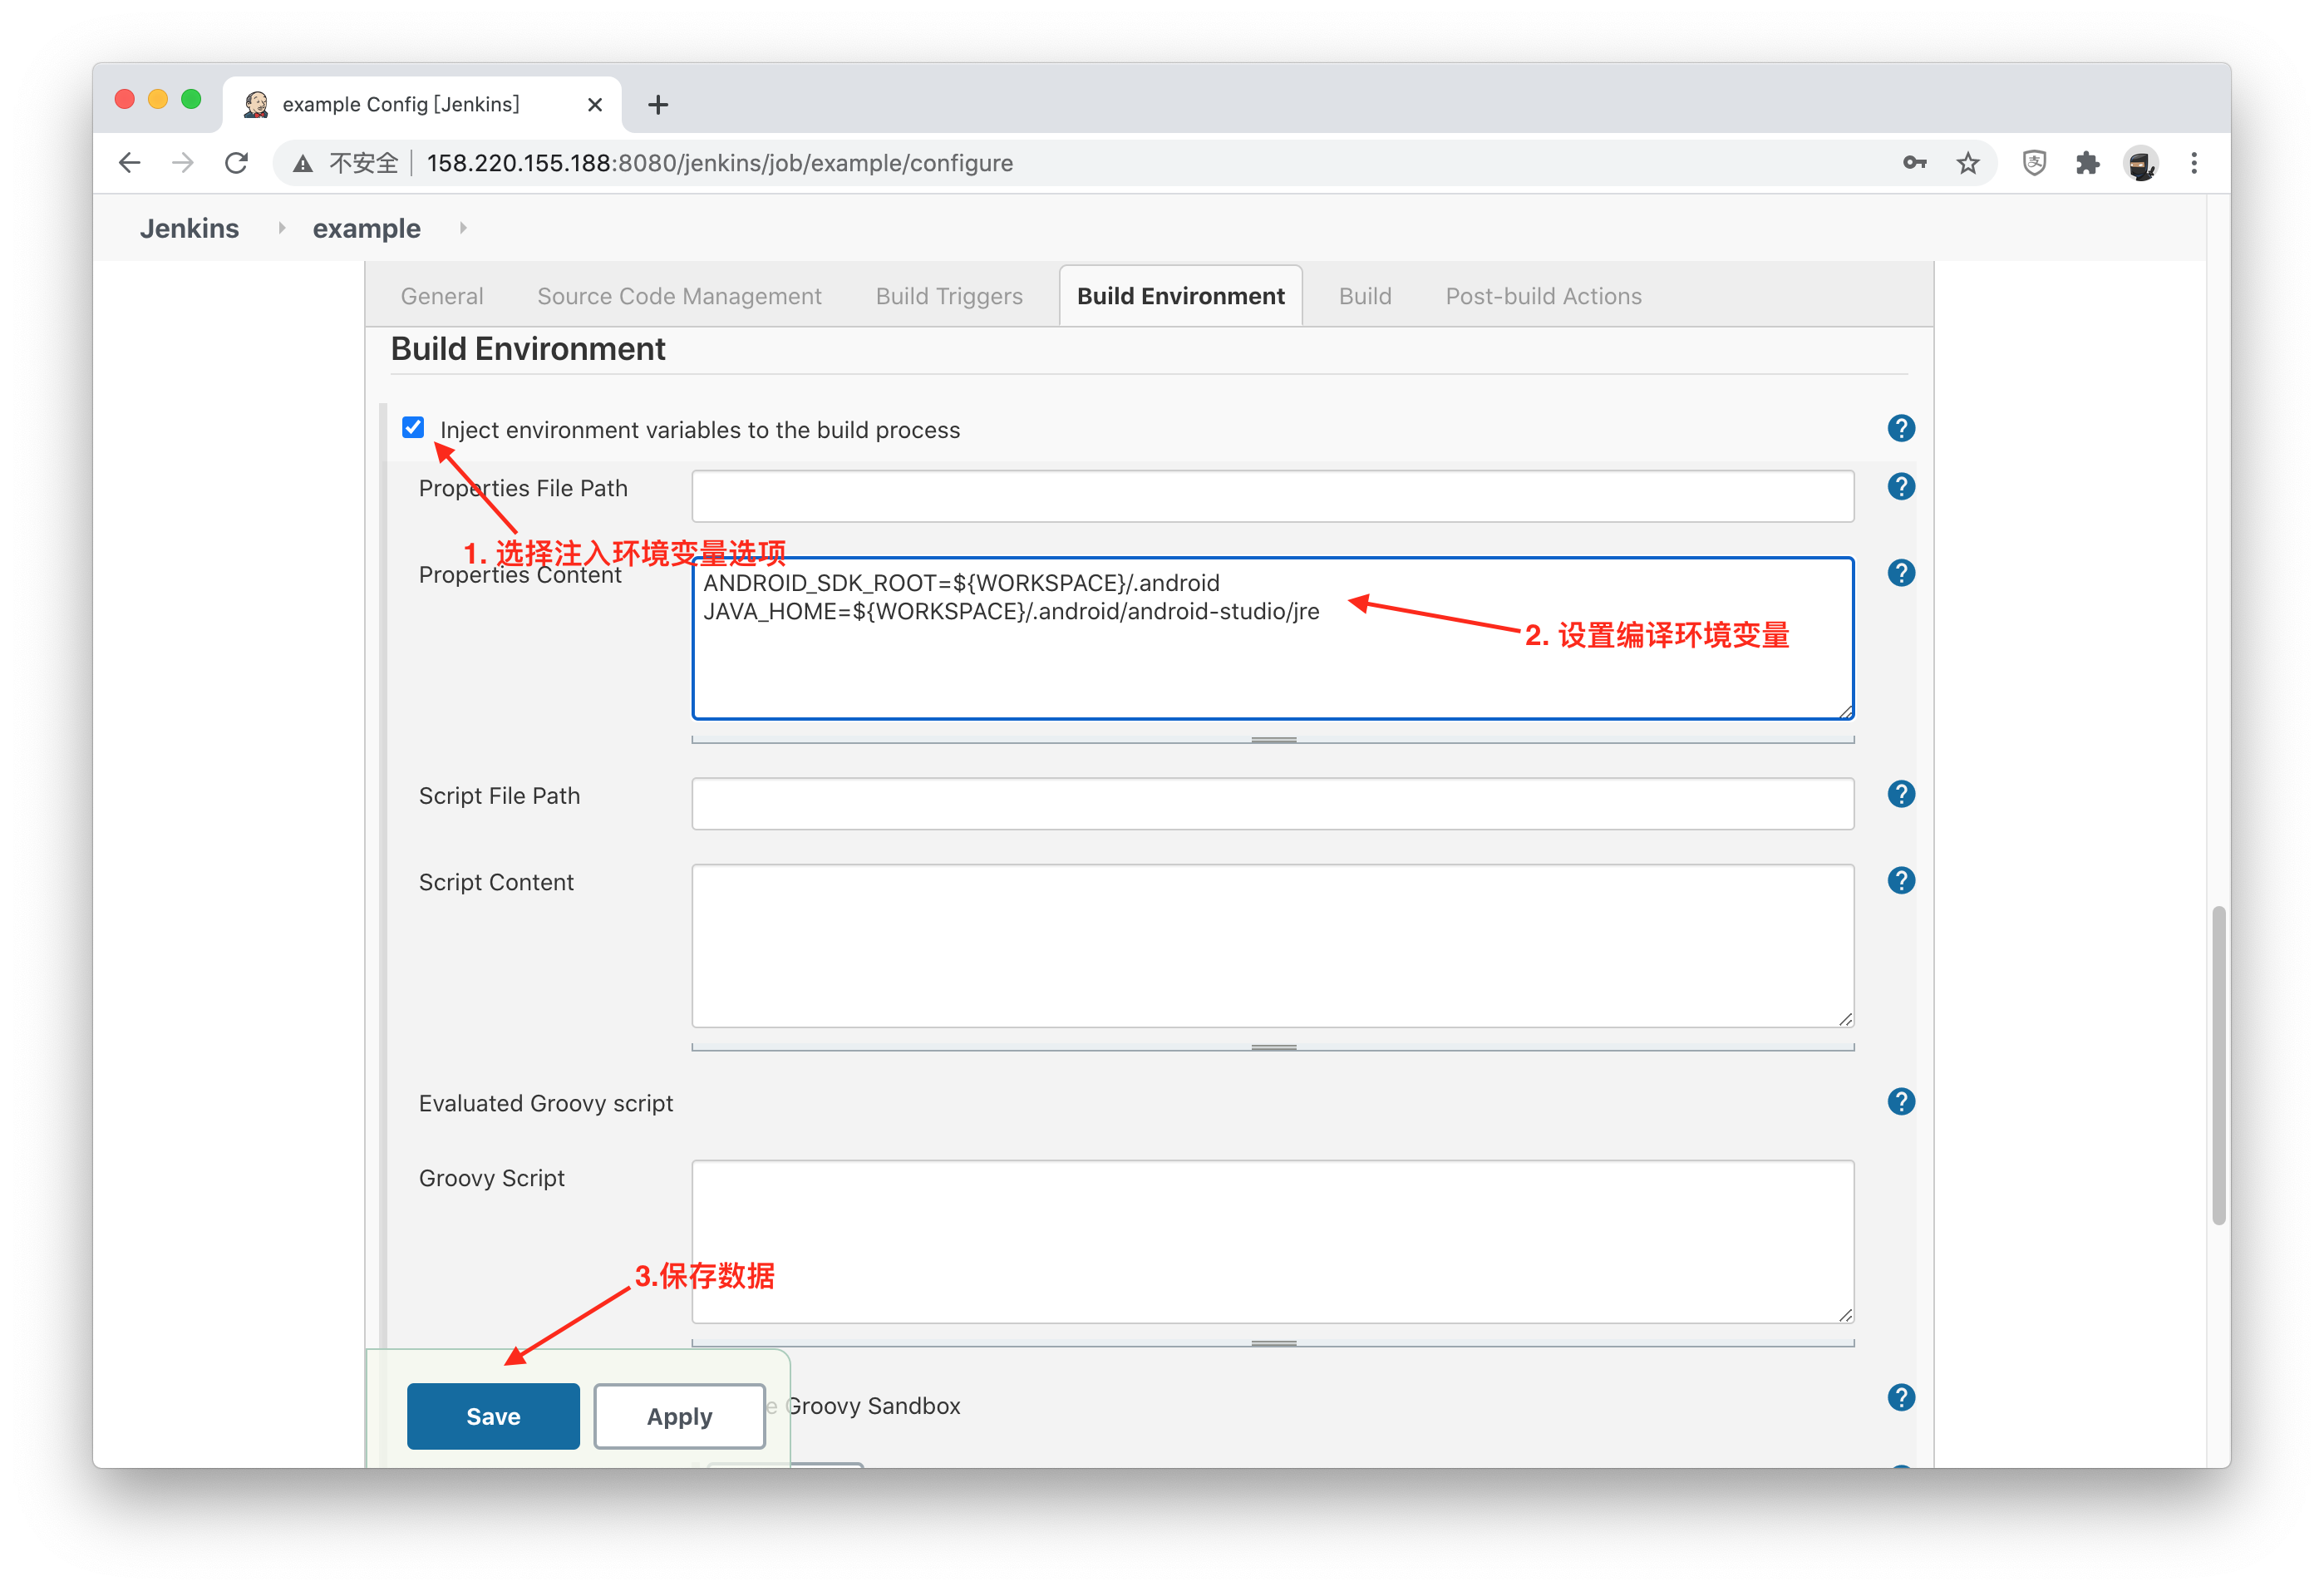Open the Chrome profile avatar
Screen dimensions: 2324x1591
point(2141,163)
